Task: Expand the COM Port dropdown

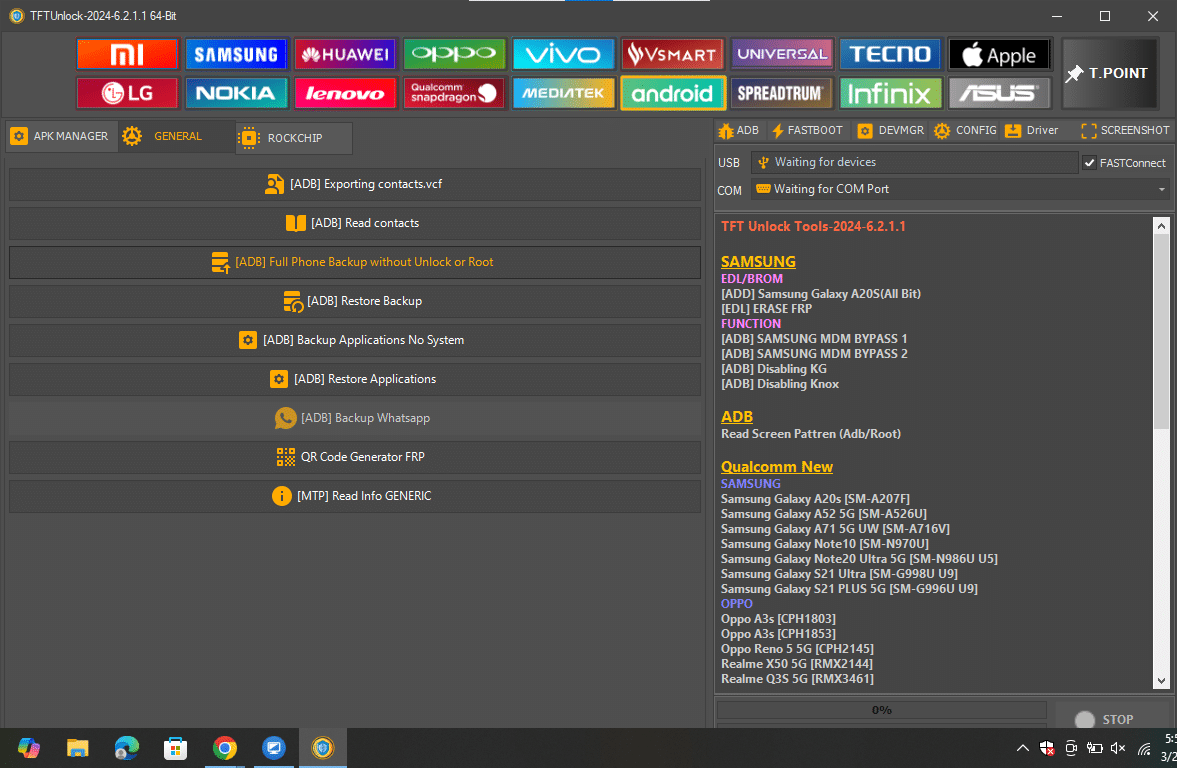Action: 1160,189
